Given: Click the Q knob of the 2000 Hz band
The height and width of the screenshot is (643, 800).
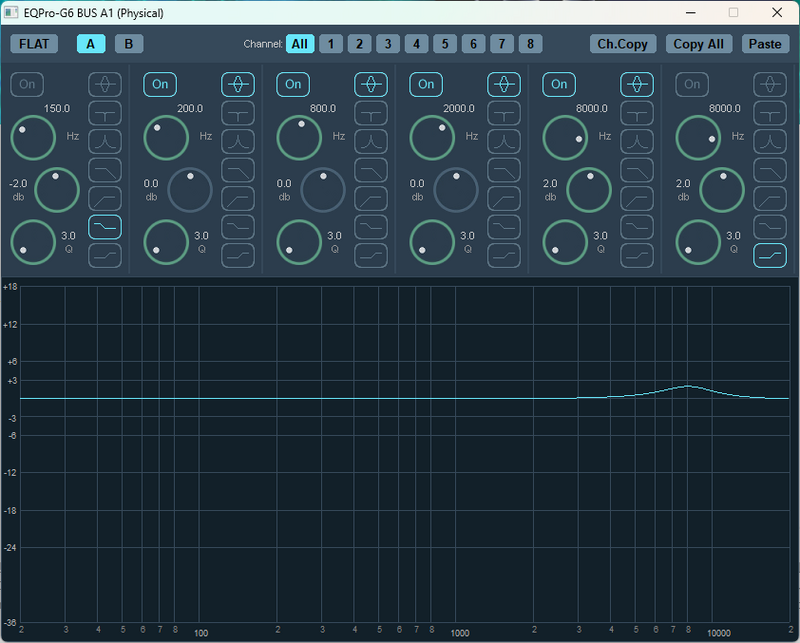Looking at the screenshot, I should [432, 242].
